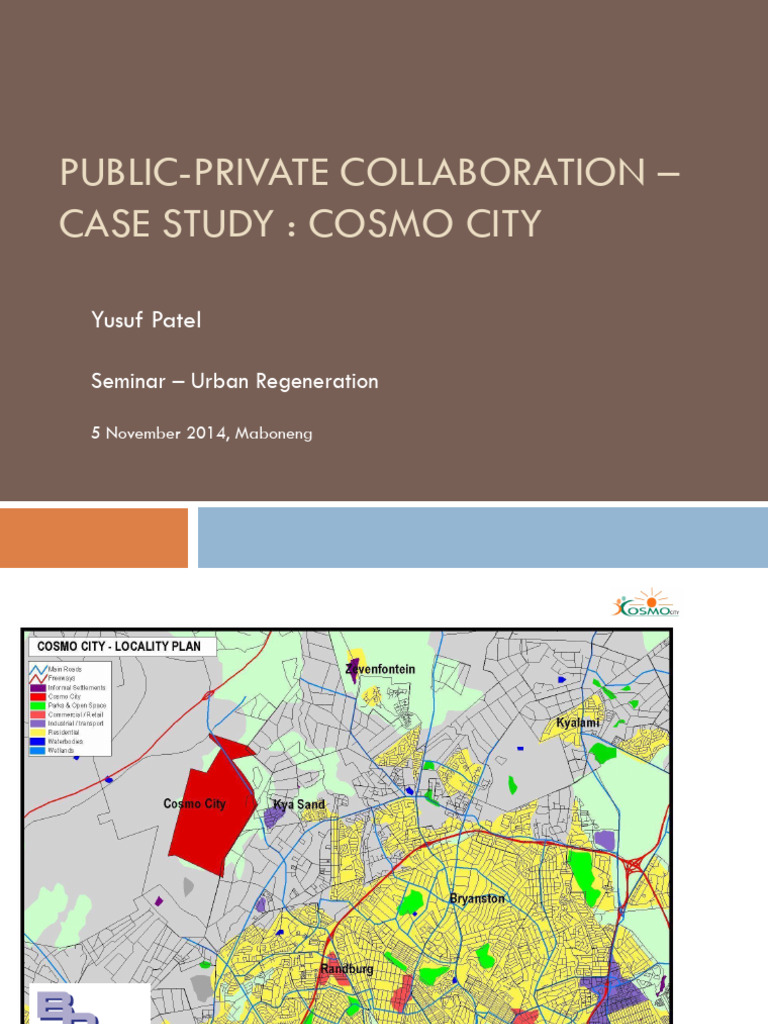Screen dimensions: 768x1024
Task: Click the red Cosmo City legend swatch
Action: [38, 697]
